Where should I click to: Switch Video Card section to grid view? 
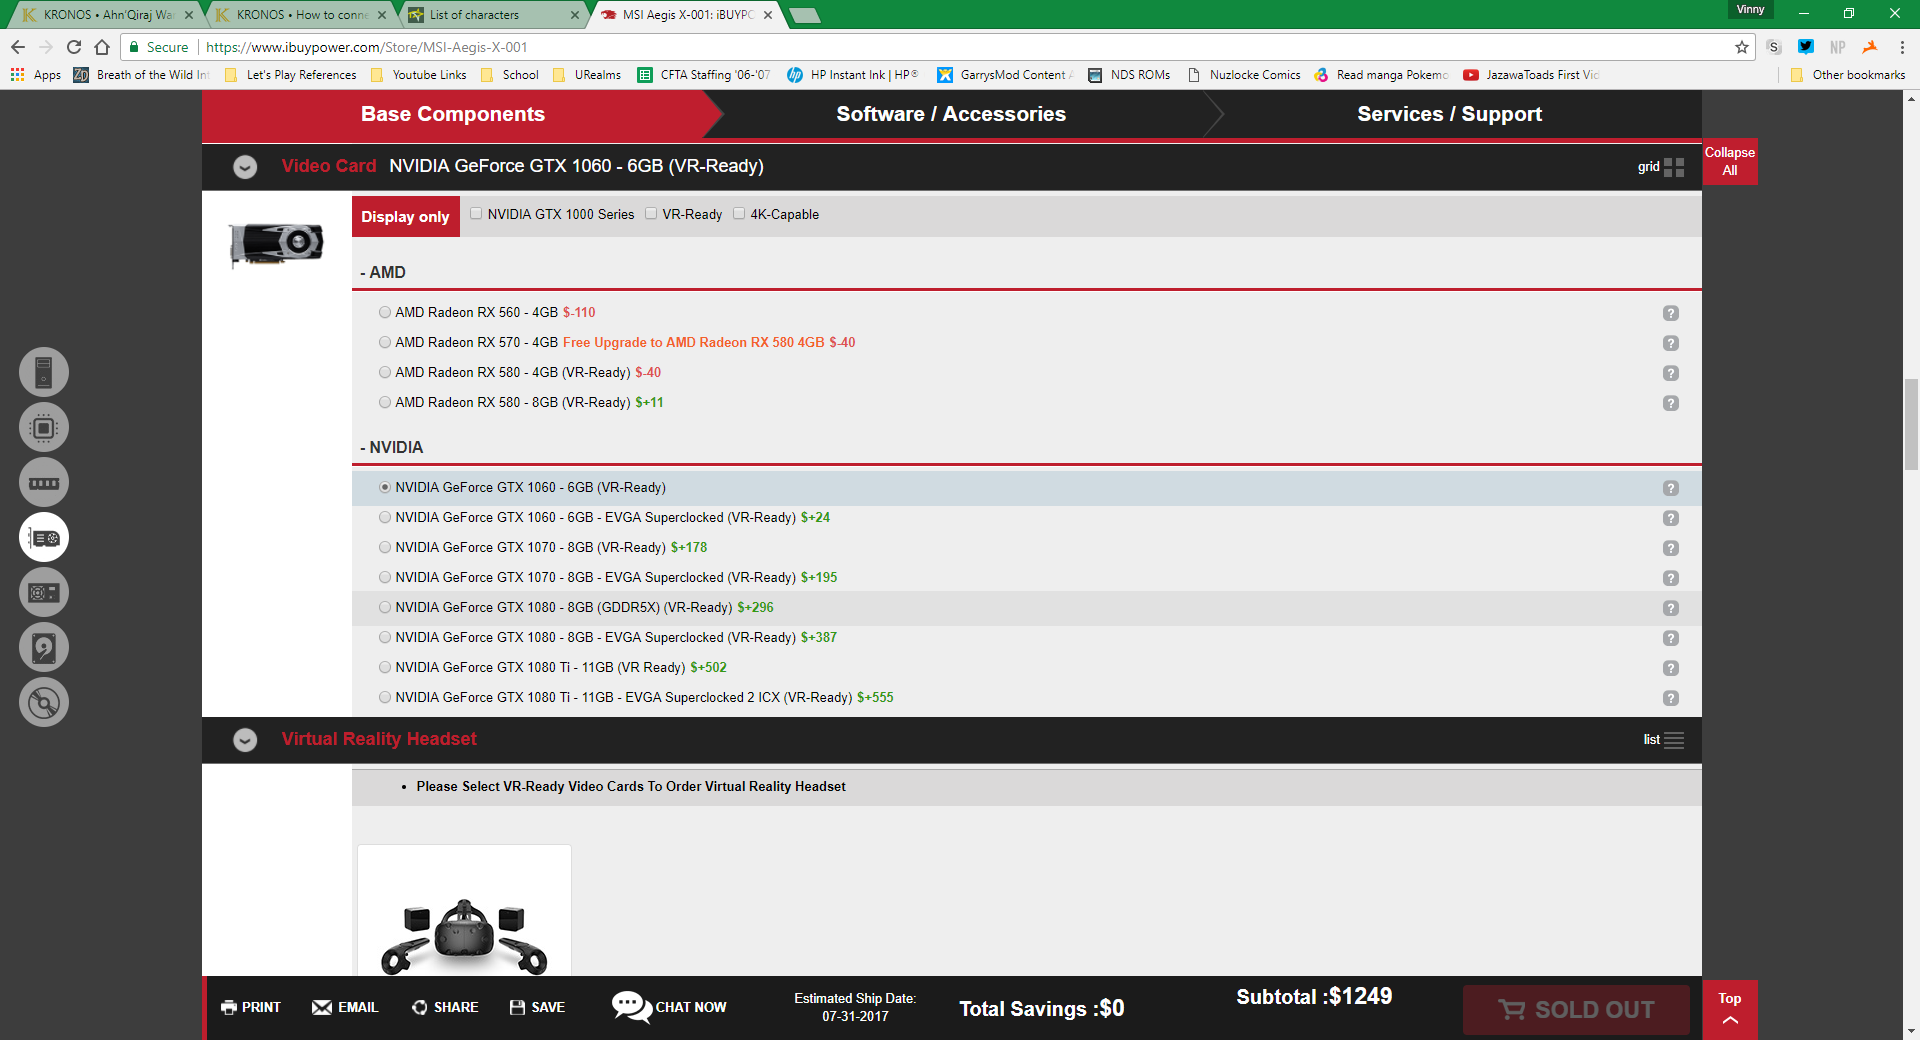coord(1661,167)
